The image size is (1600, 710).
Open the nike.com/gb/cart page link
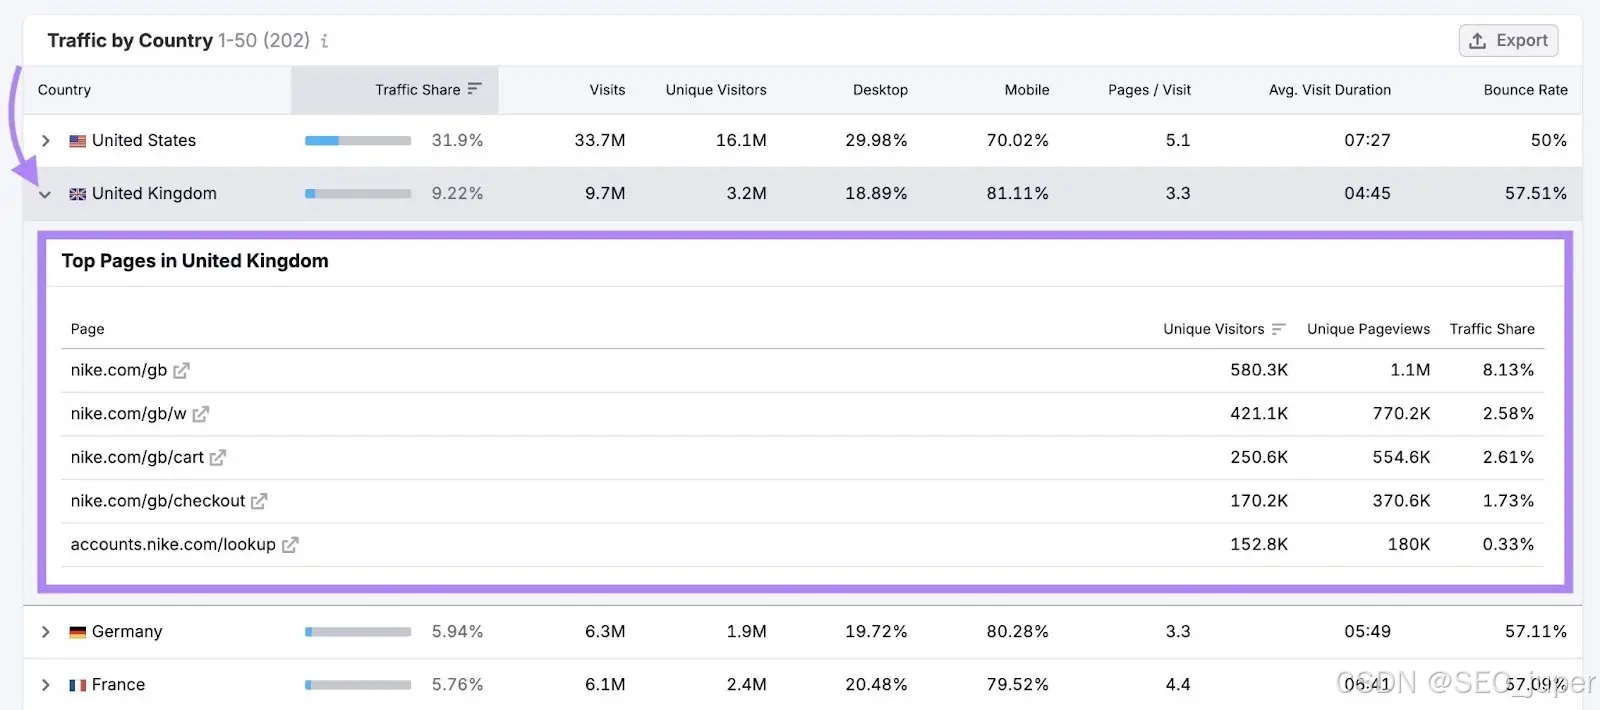tap(137, 457)
